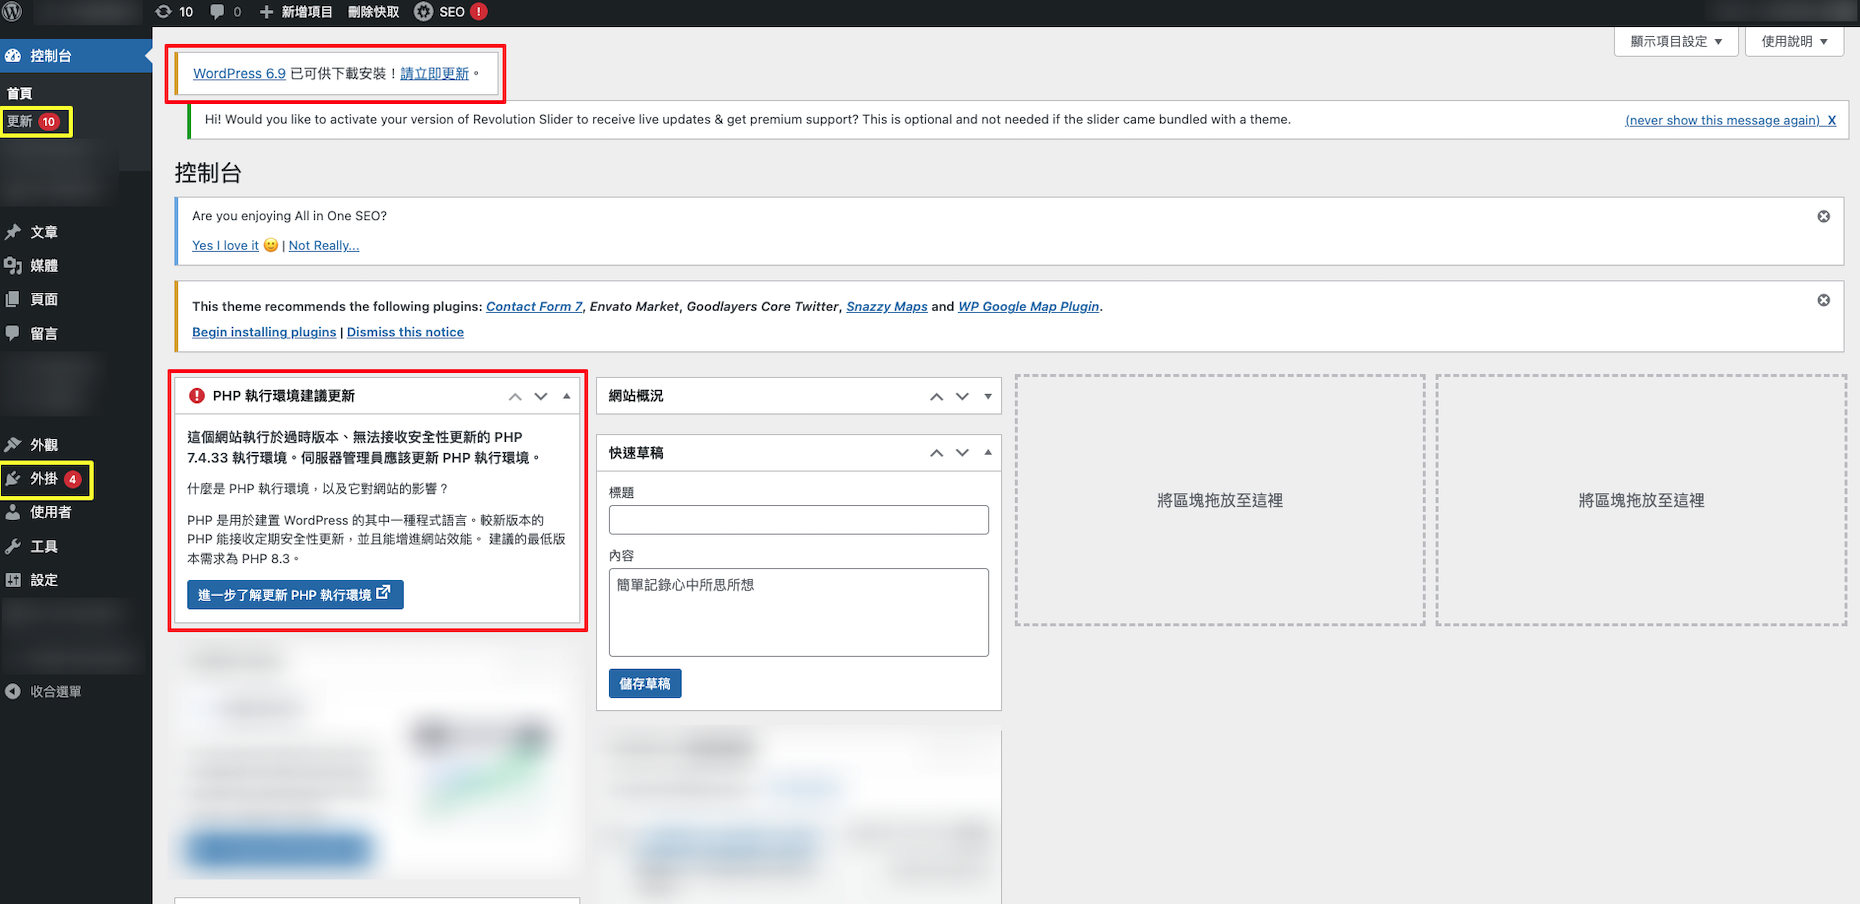This screenshot has height=904, width=1860.
Task: Focus the 內容 draft content textarea
Action: point(799,612)
